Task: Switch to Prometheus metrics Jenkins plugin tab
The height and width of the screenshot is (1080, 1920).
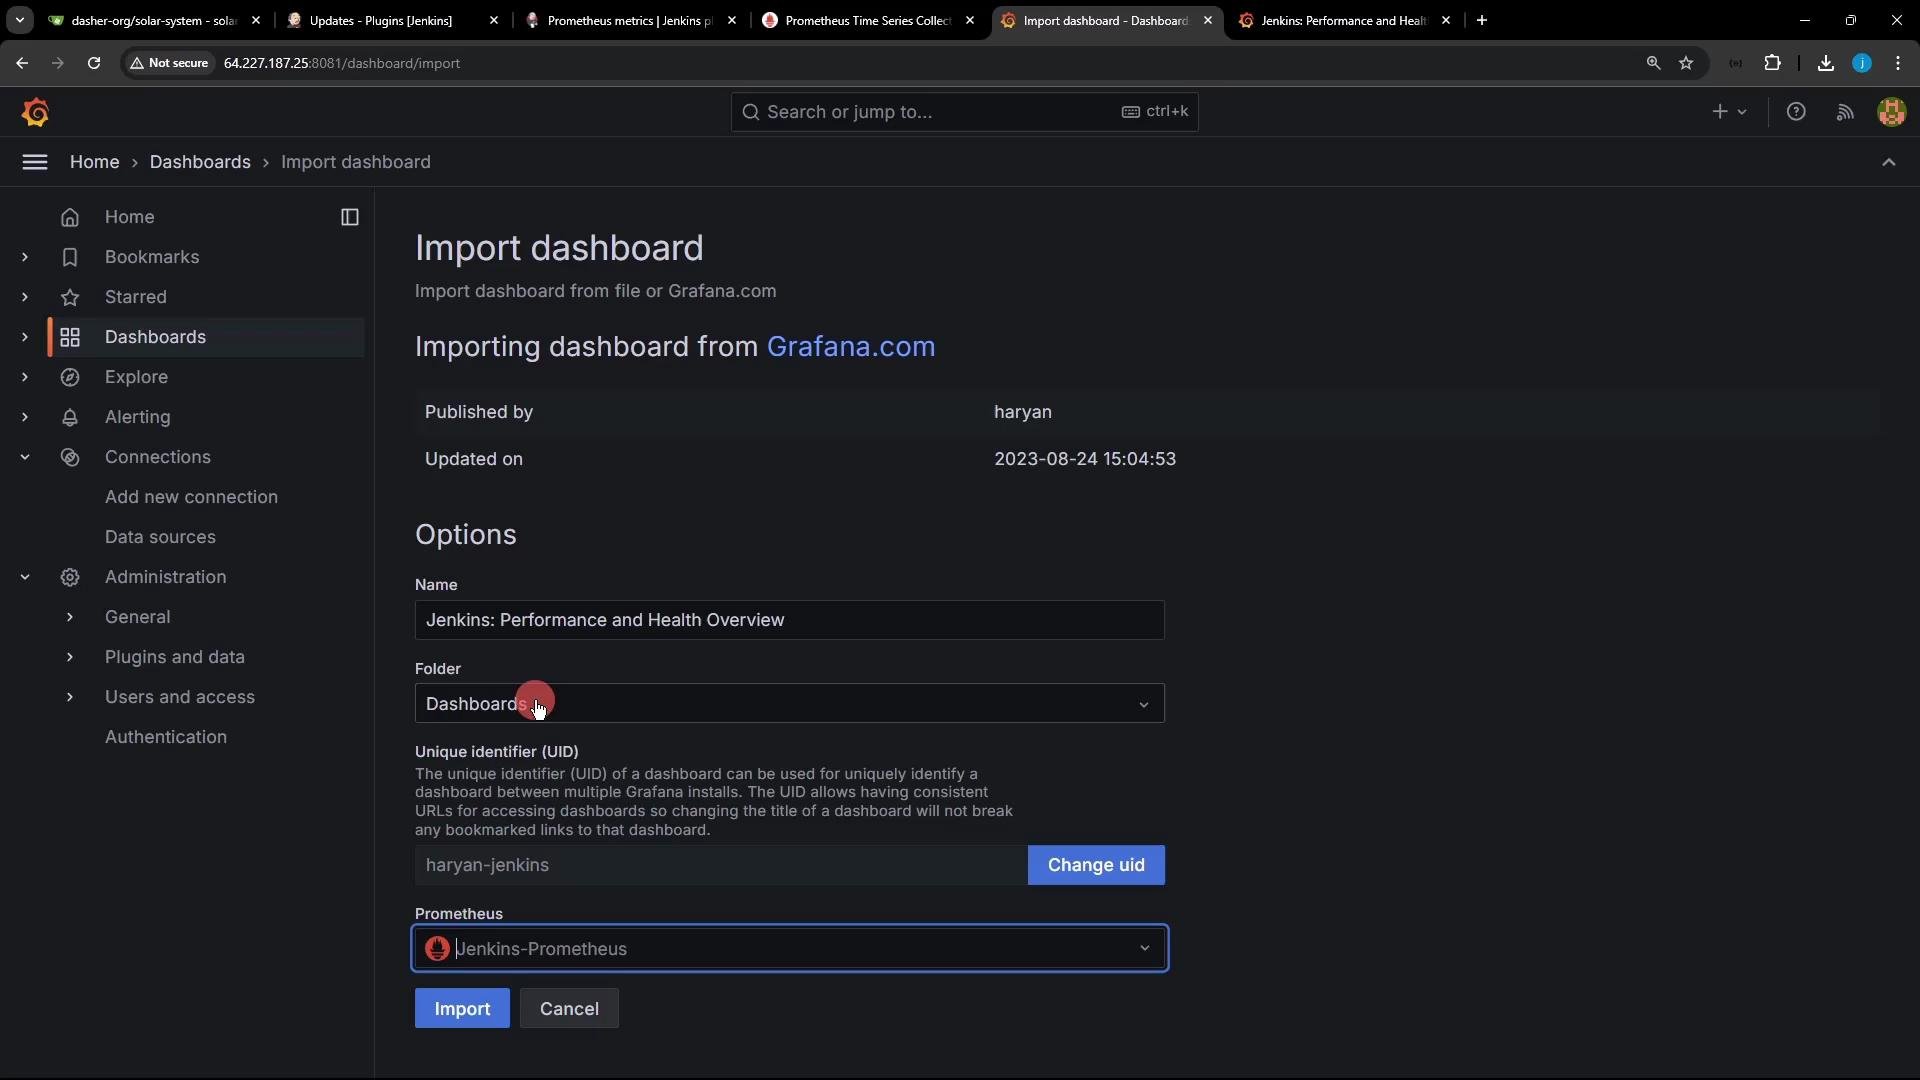Action: [x=630, y=20]
